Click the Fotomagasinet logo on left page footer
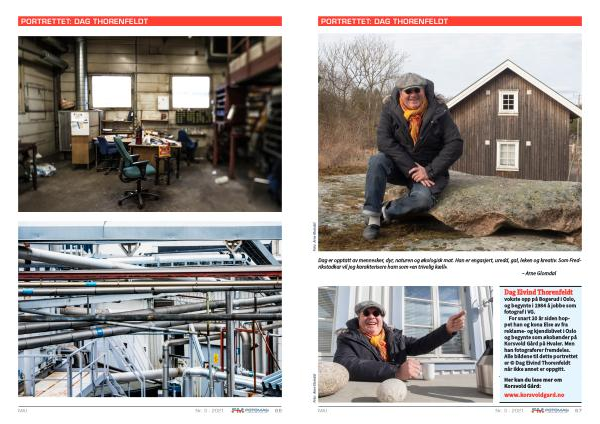 click(x=250, y=410)
